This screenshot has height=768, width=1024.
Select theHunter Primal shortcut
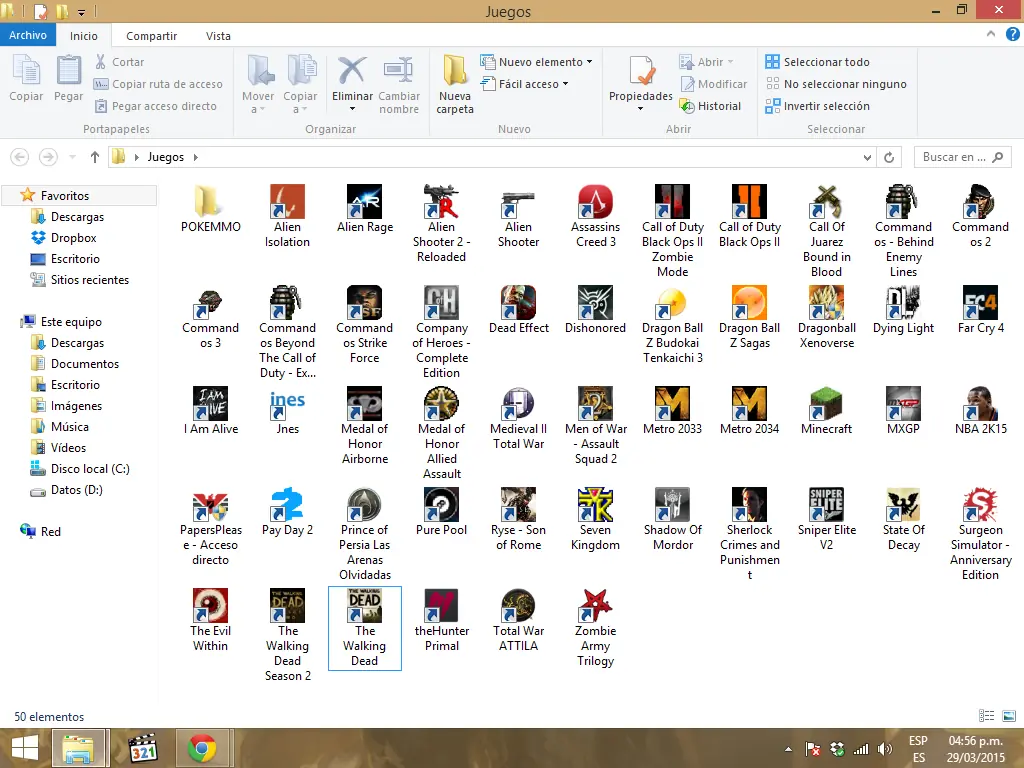click(x=441, y=620)
